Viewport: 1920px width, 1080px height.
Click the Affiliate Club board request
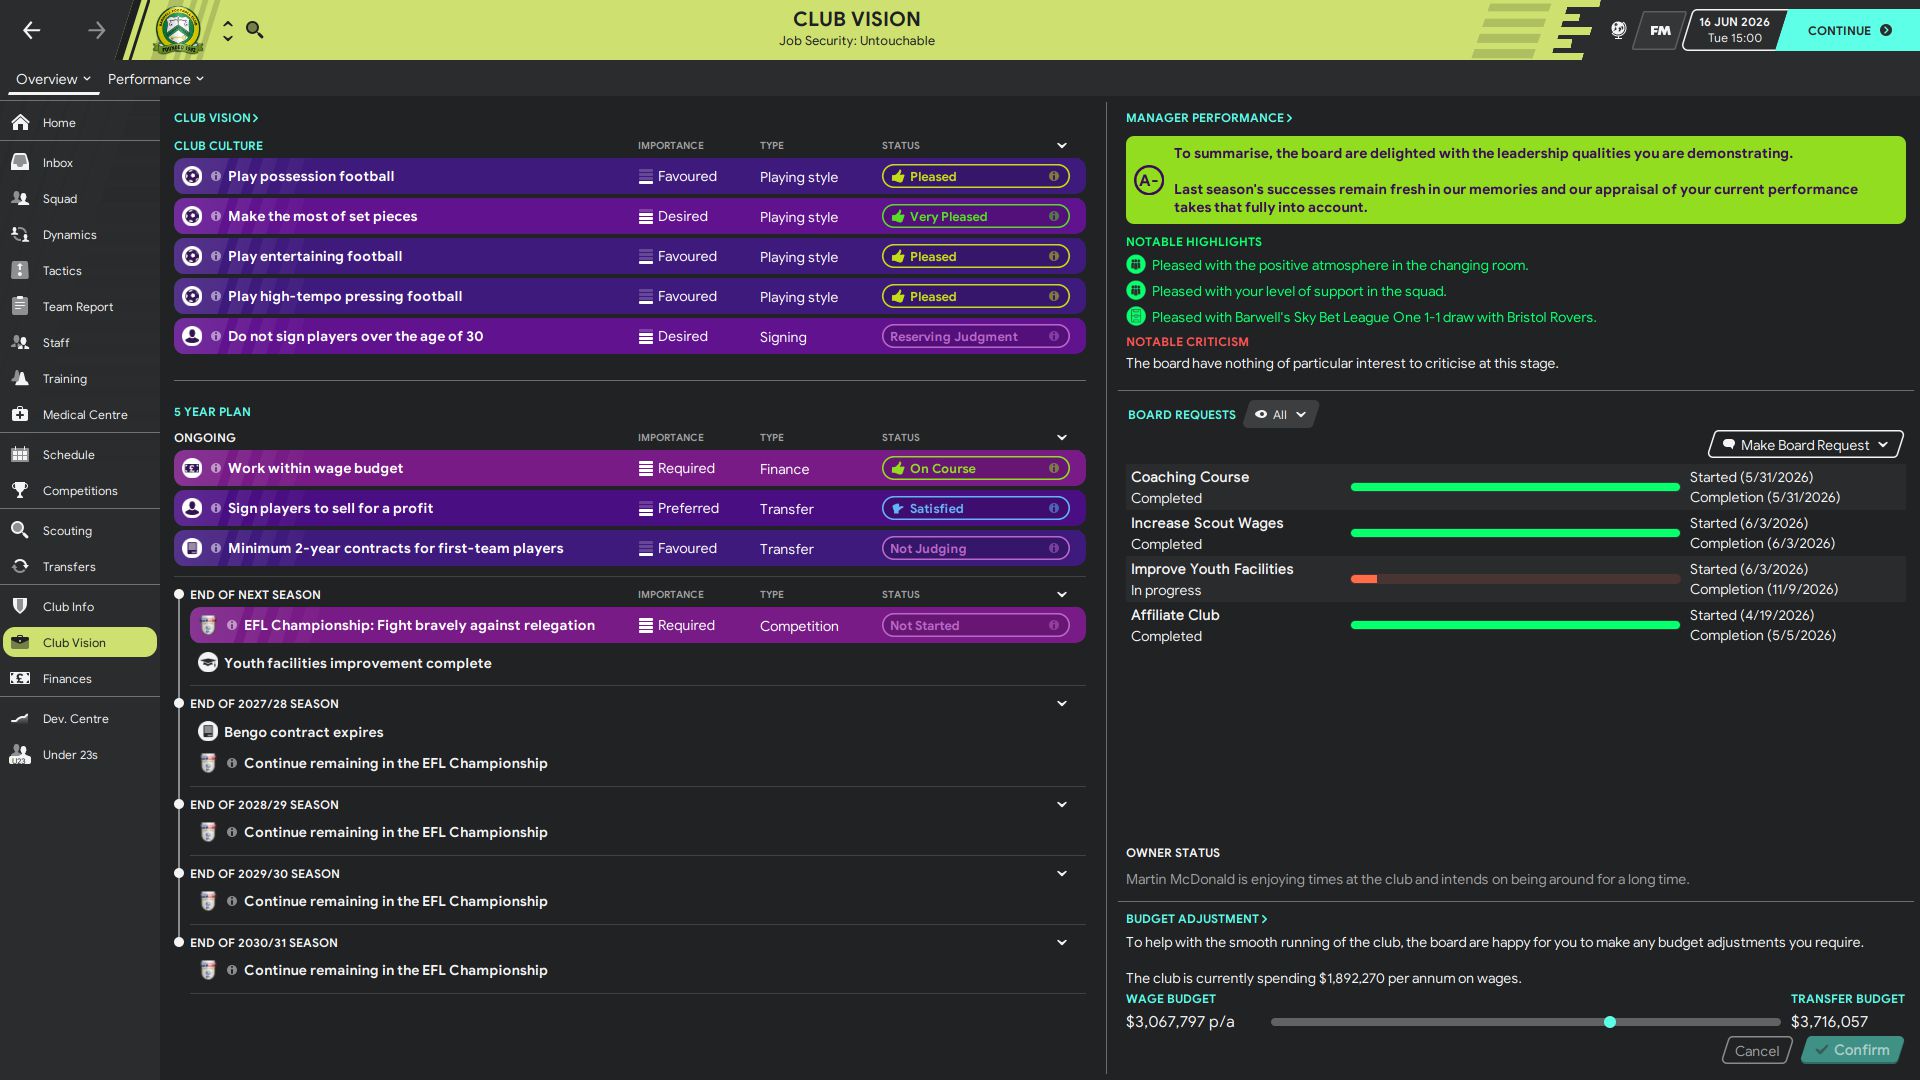pos(1514,625)
